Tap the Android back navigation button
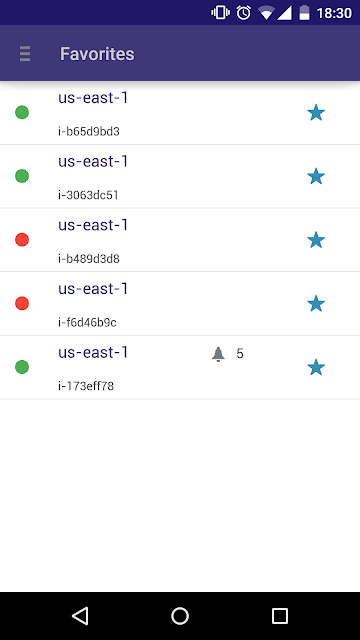Viewport: 360px width, 640px height. [80, 616]
